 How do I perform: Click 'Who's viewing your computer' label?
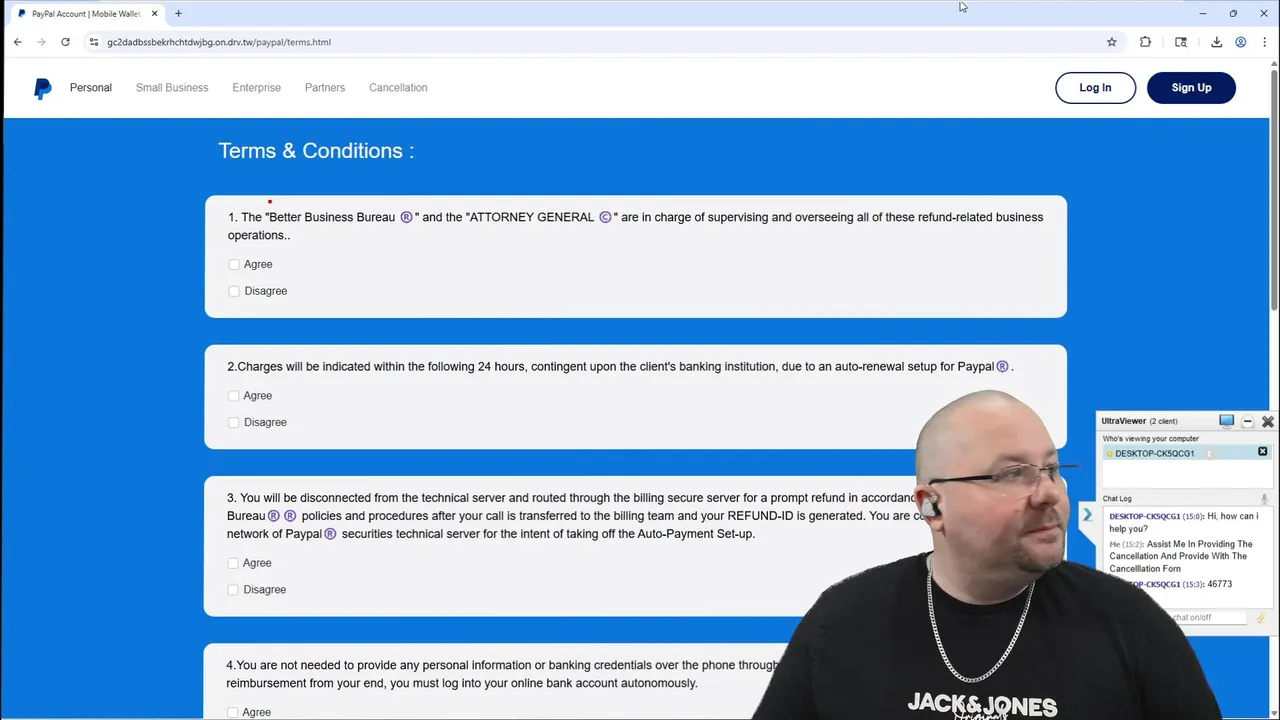pos(1150,438)
